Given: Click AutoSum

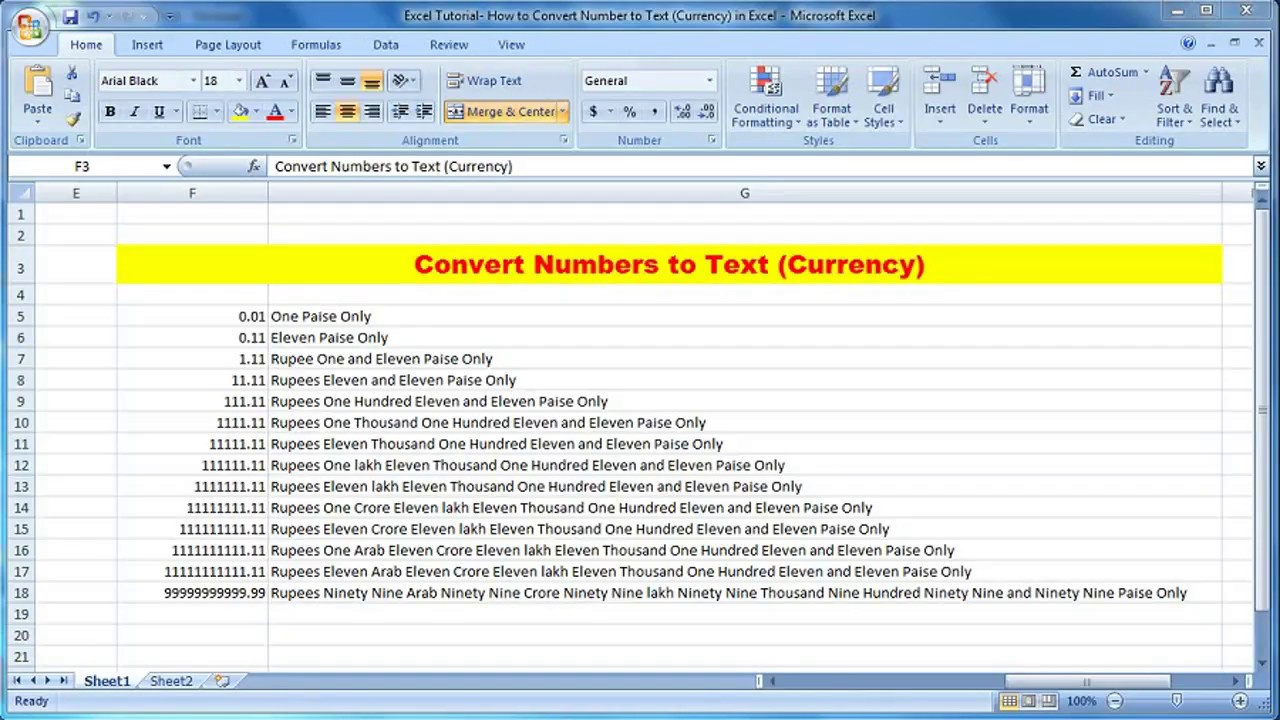Looking at the screenshot, I should [1104, 73].
